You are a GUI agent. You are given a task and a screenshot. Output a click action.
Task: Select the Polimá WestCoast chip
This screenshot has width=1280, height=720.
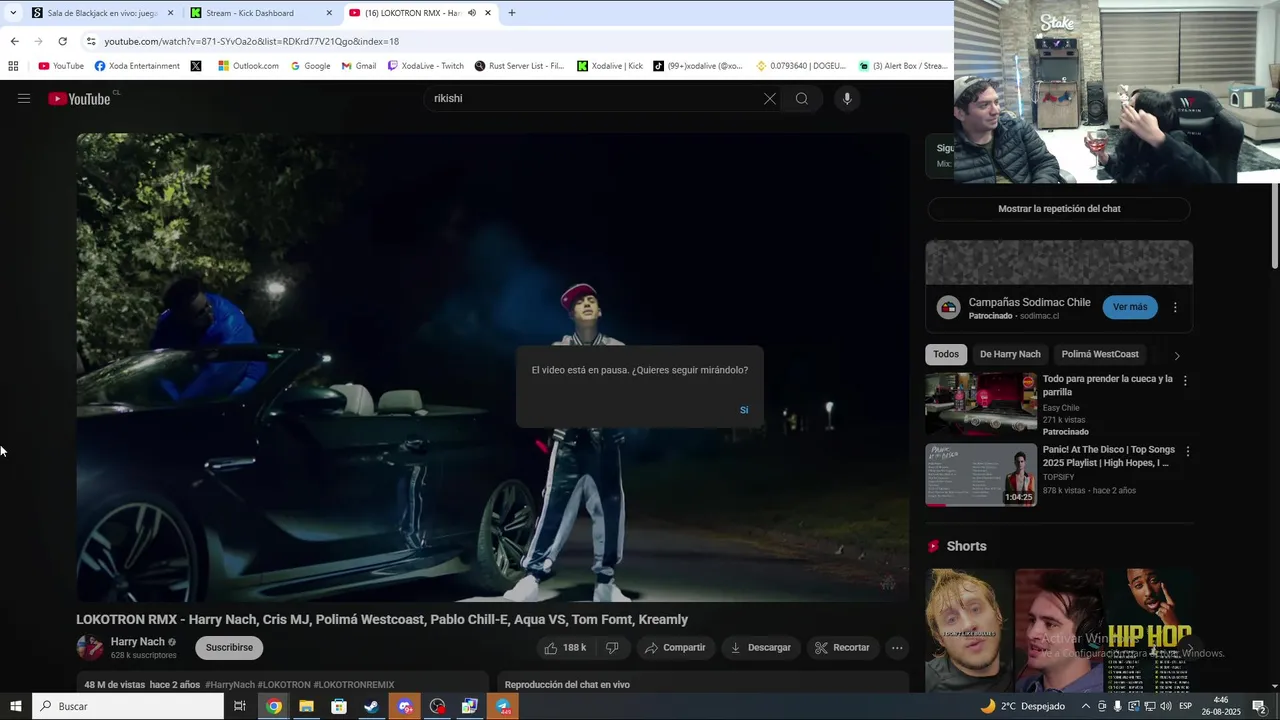[x=1100, y=354]
